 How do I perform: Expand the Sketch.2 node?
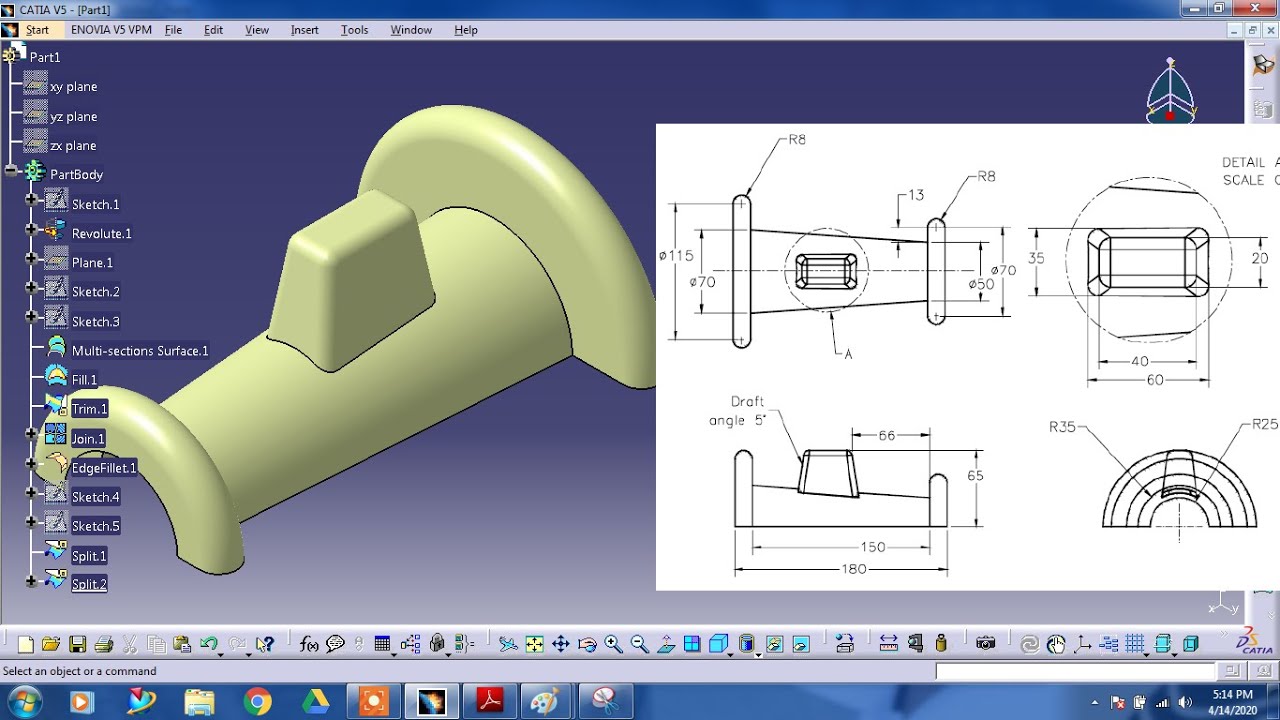[31, 288]
